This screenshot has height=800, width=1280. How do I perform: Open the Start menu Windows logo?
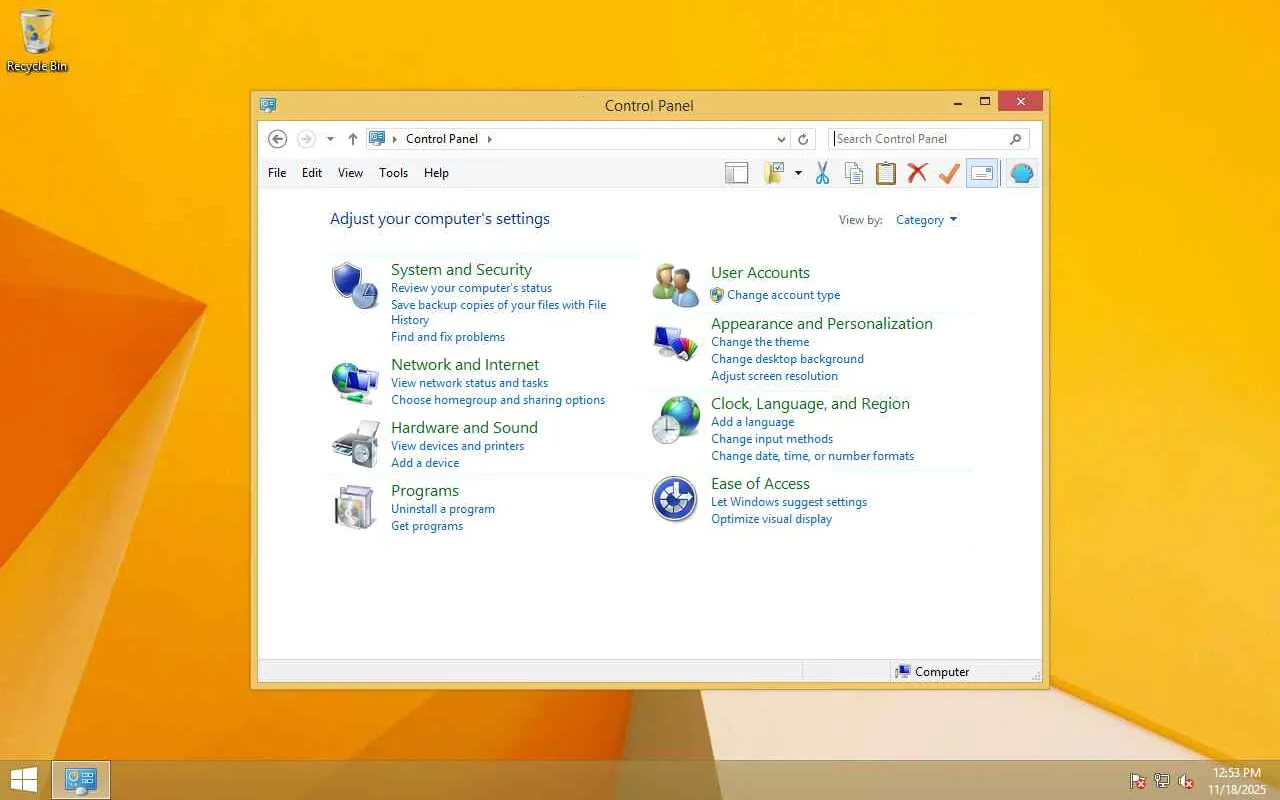[x=24, y=780]
